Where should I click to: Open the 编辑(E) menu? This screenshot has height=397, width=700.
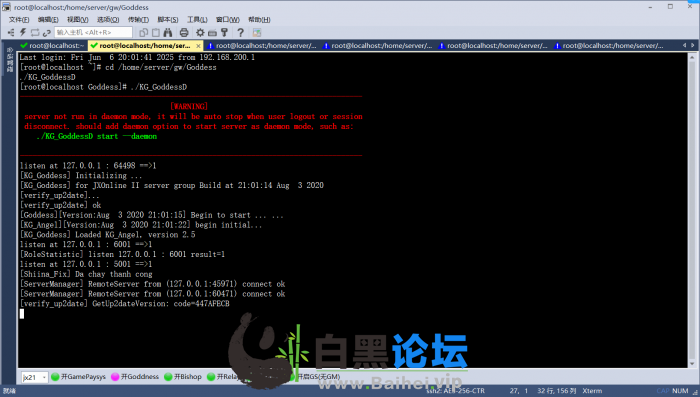[x=48, y=20]
